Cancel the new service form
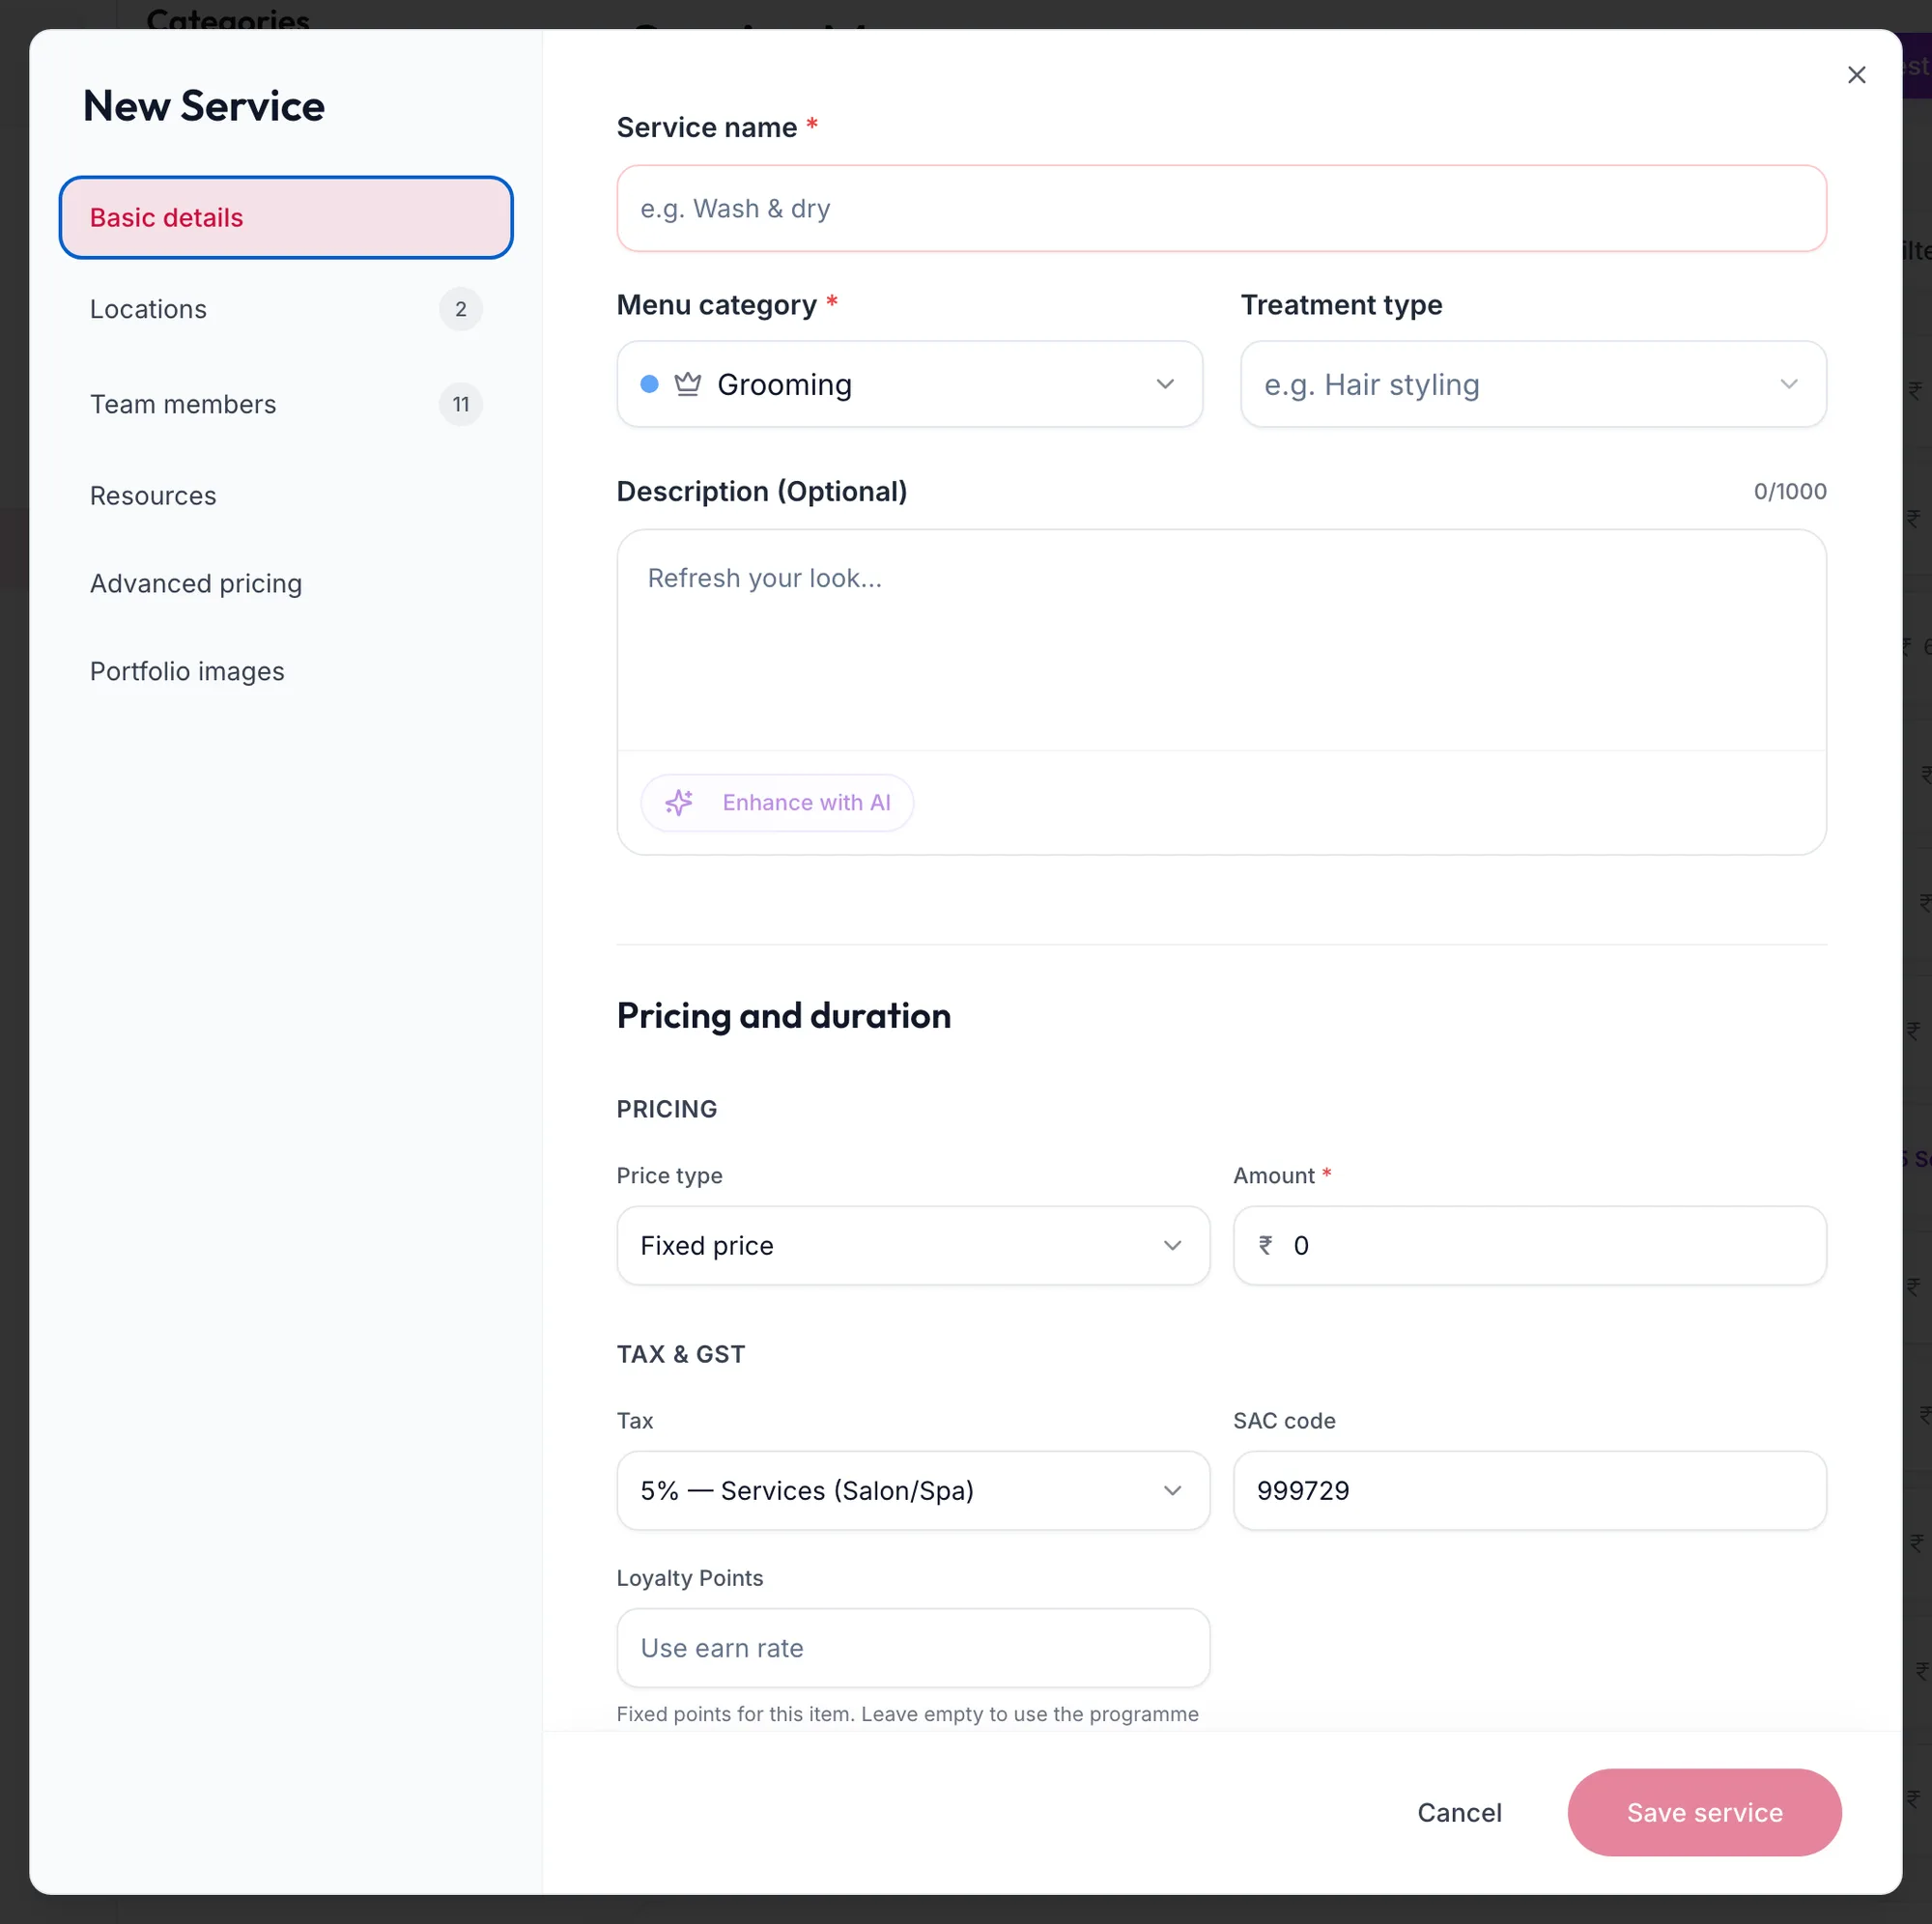 point(1459,1812)
